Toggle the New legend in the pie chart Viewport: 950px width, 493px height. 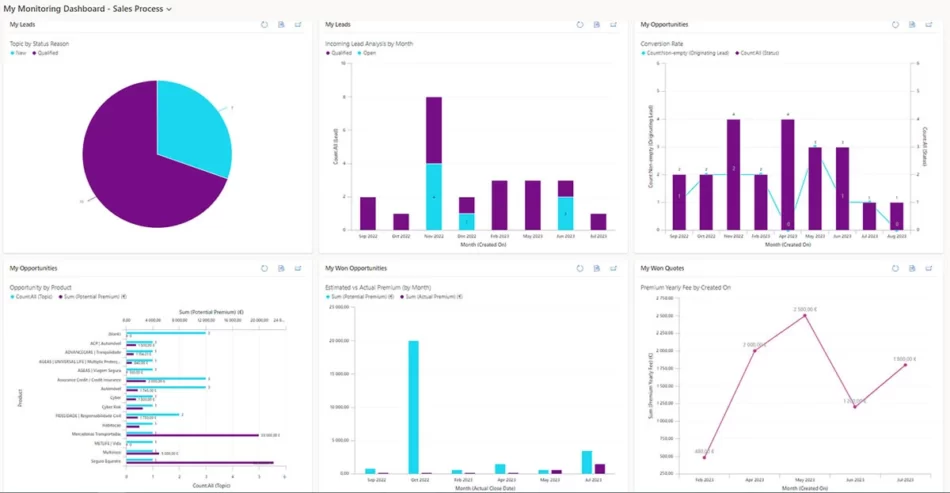(x=19, y=53)
